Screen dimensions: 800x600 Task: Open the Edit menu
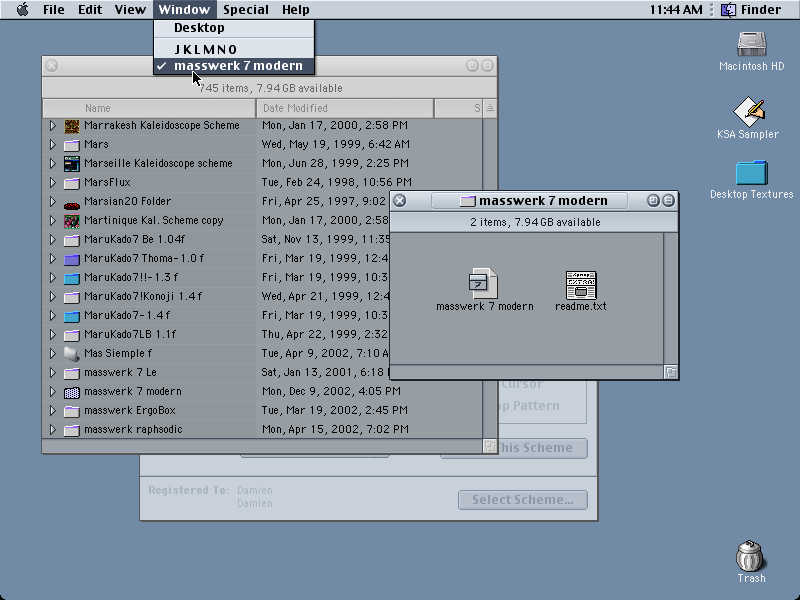click(x=90, y=9)
